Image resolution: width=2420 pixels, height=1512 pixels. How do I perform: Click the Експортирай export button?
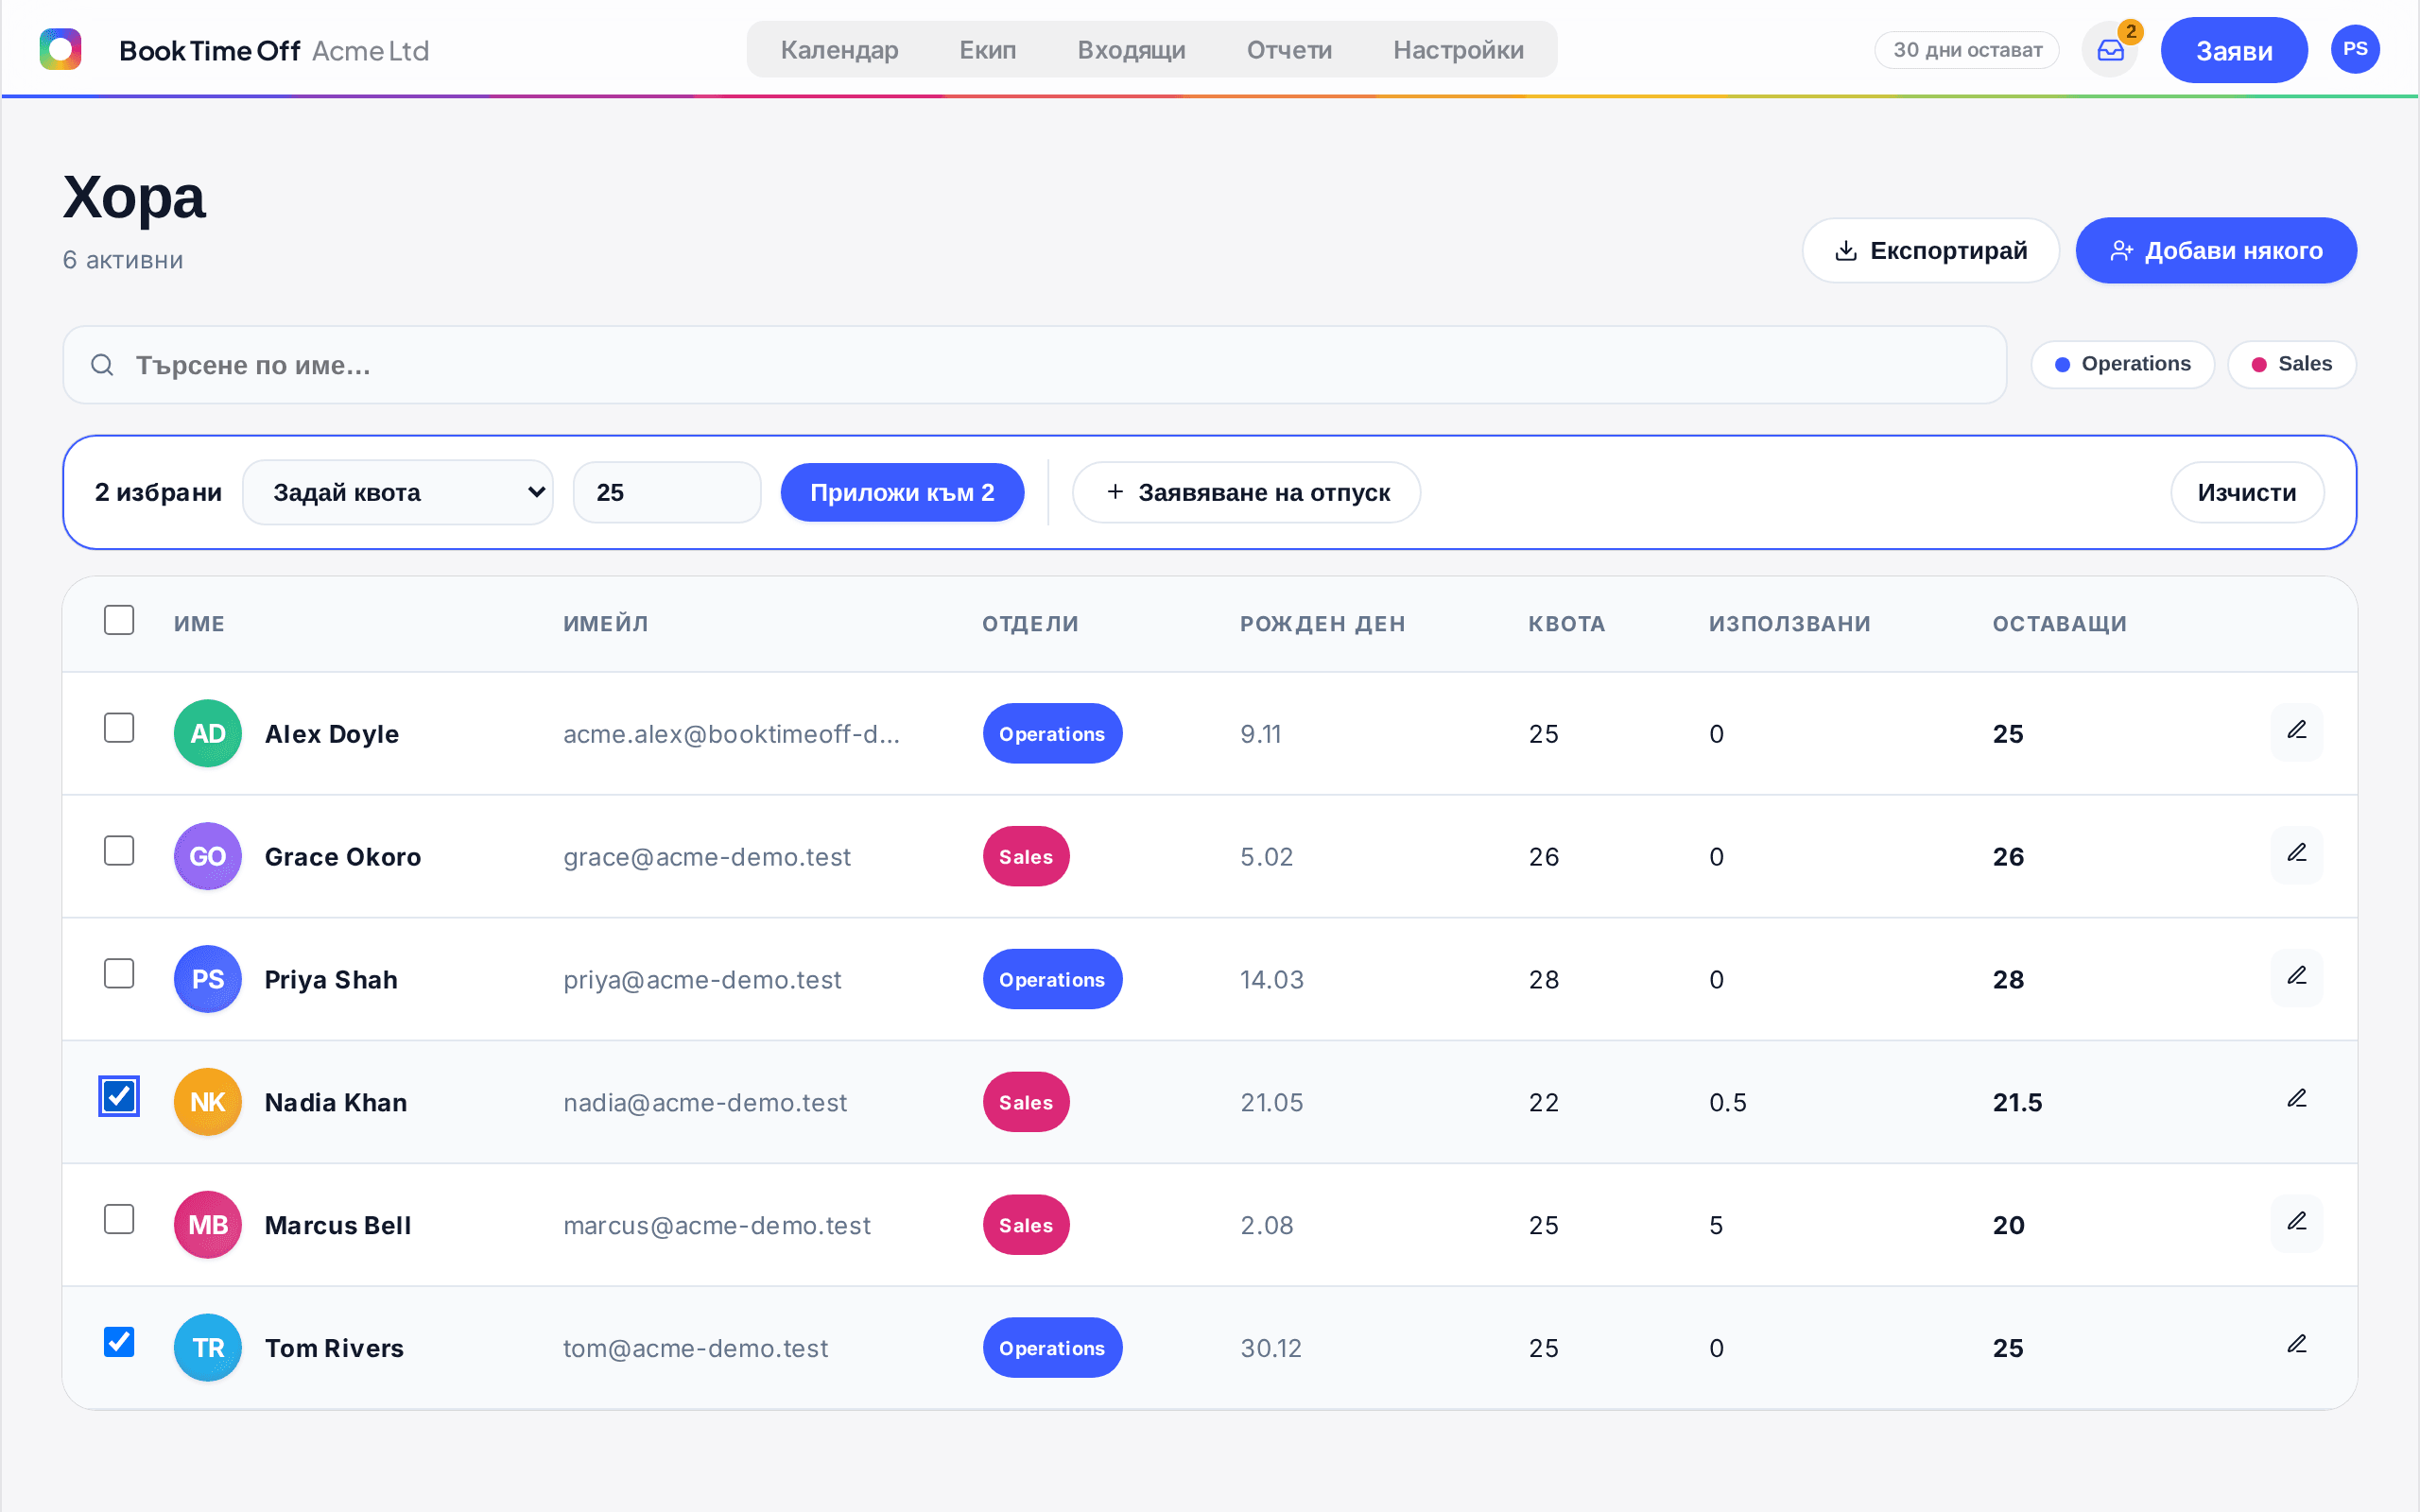pos(1930,250)
